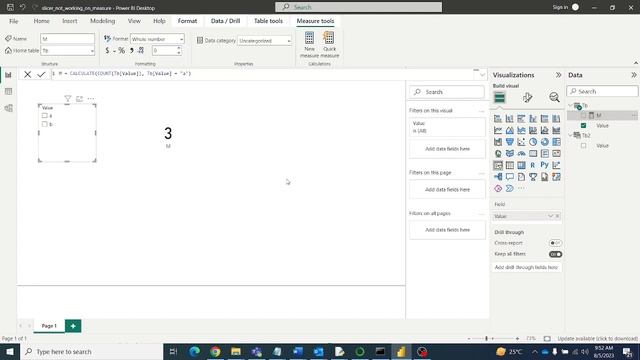Check Value field under table Tb2
The height and width of the screenshot is (360, 640).
coord(583,146)
